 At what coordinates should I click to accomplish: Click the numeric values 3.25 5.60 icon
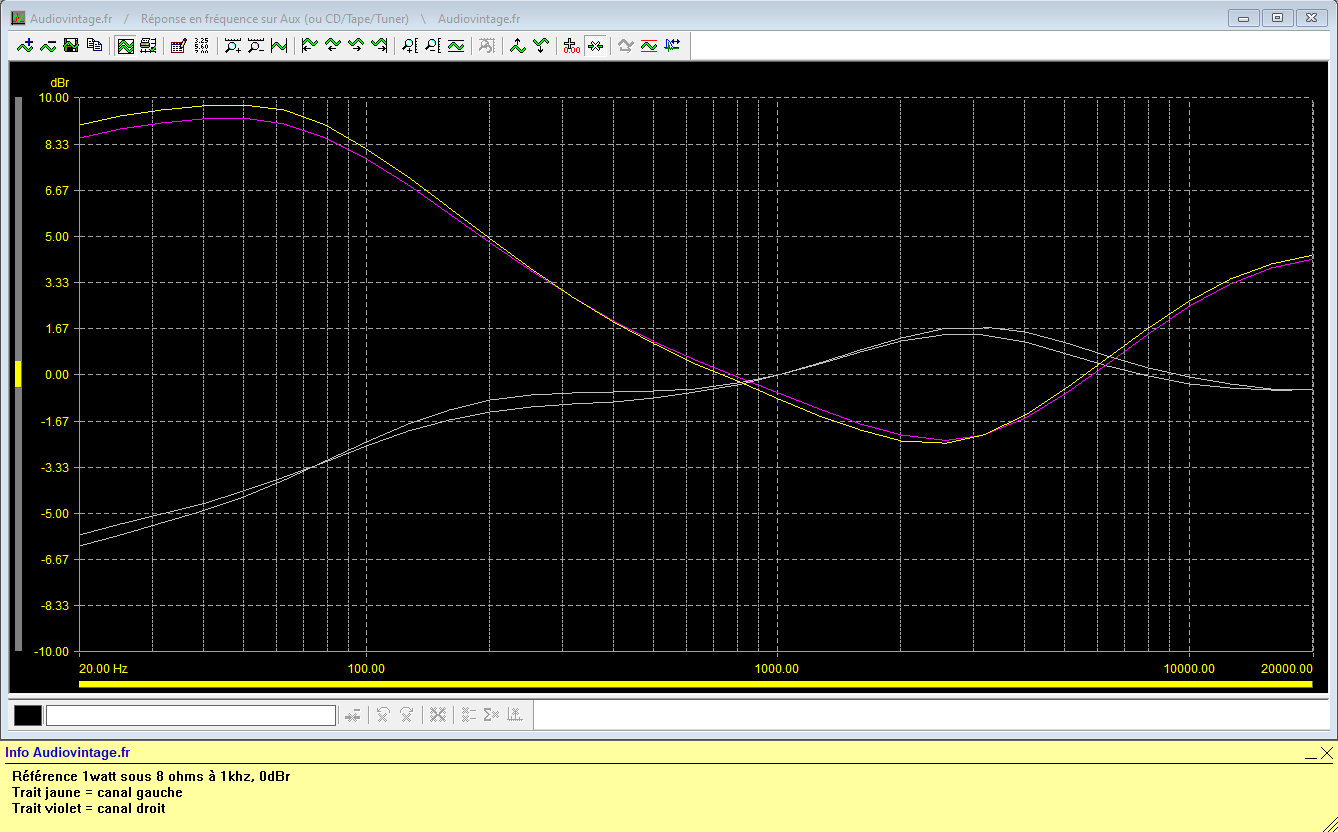[x=201, y=45]
